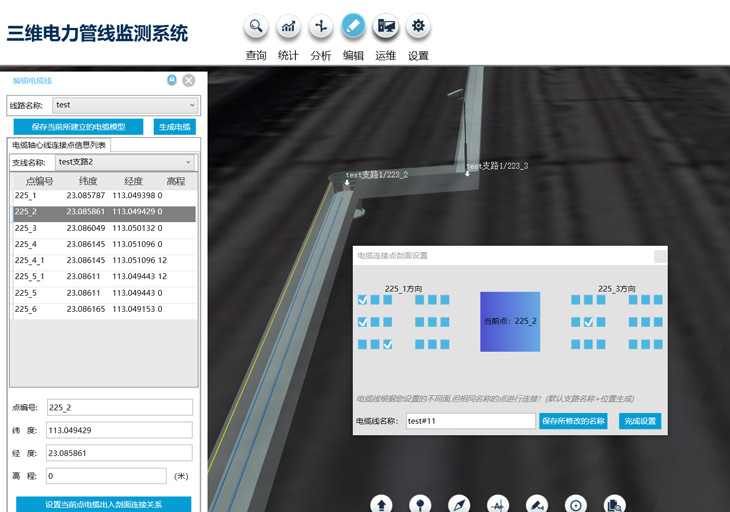This screenshot has width=730, height=512.
Task: Click the compass icon in bottom toolbar
Action: 459,505
